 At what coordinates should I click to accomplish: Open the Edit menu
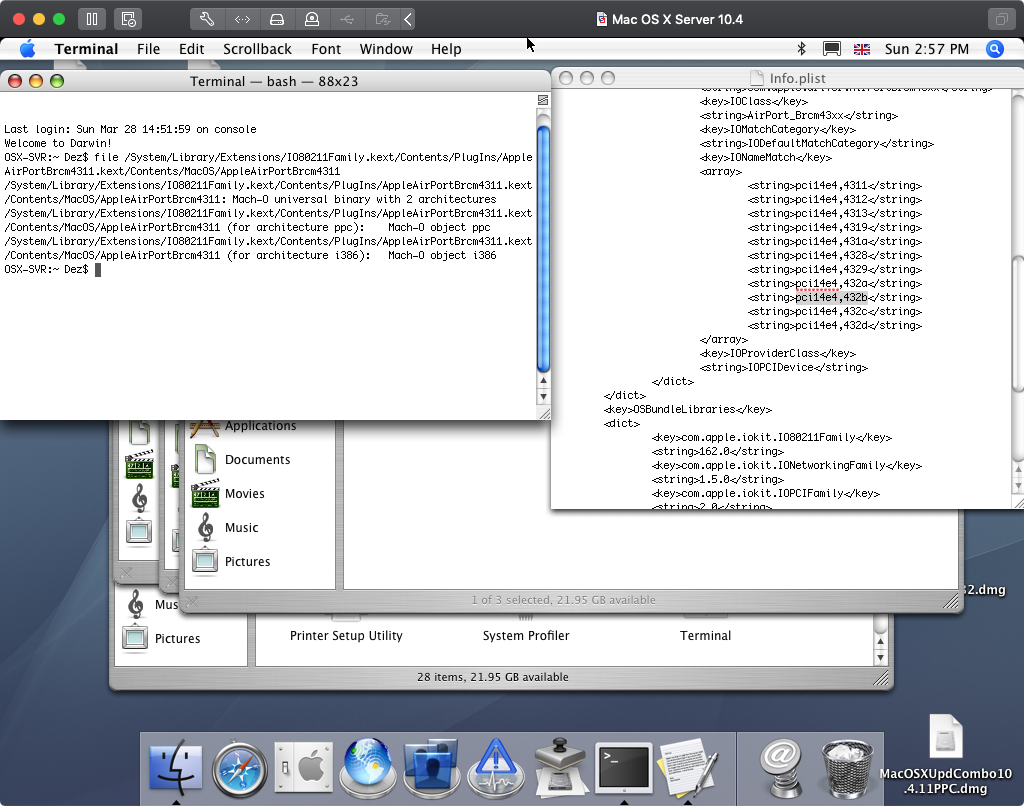[x=191, y=49]
